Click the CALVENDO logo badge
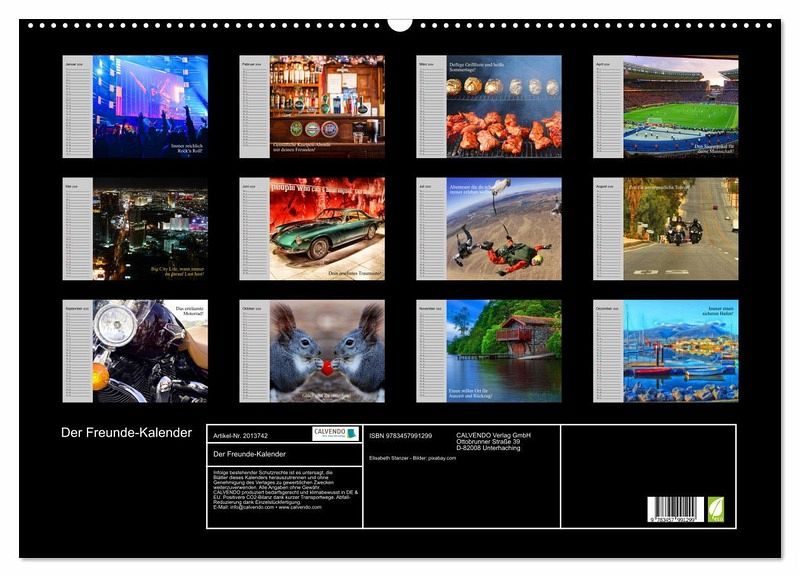This screenshot has width=800, height=577. tap(335, 434)
